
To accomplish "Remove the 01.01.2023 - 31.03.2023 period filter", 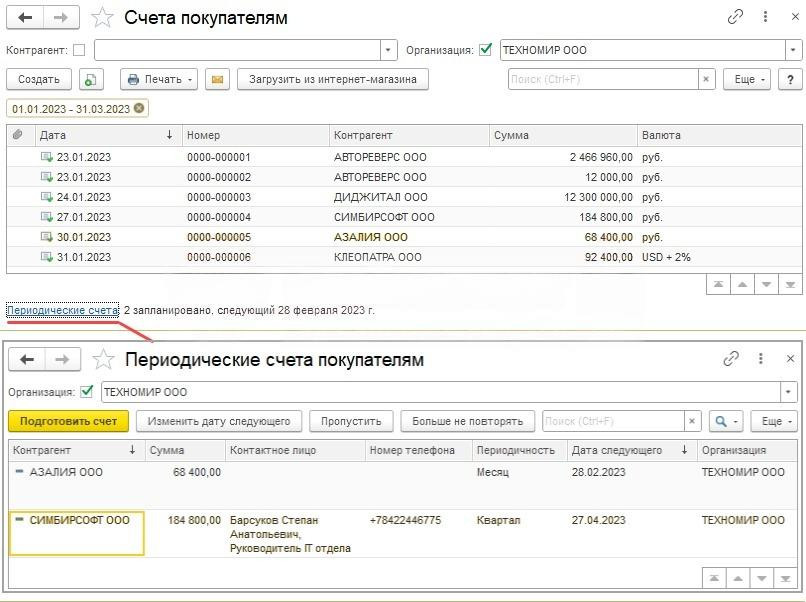I will [139, 108].
